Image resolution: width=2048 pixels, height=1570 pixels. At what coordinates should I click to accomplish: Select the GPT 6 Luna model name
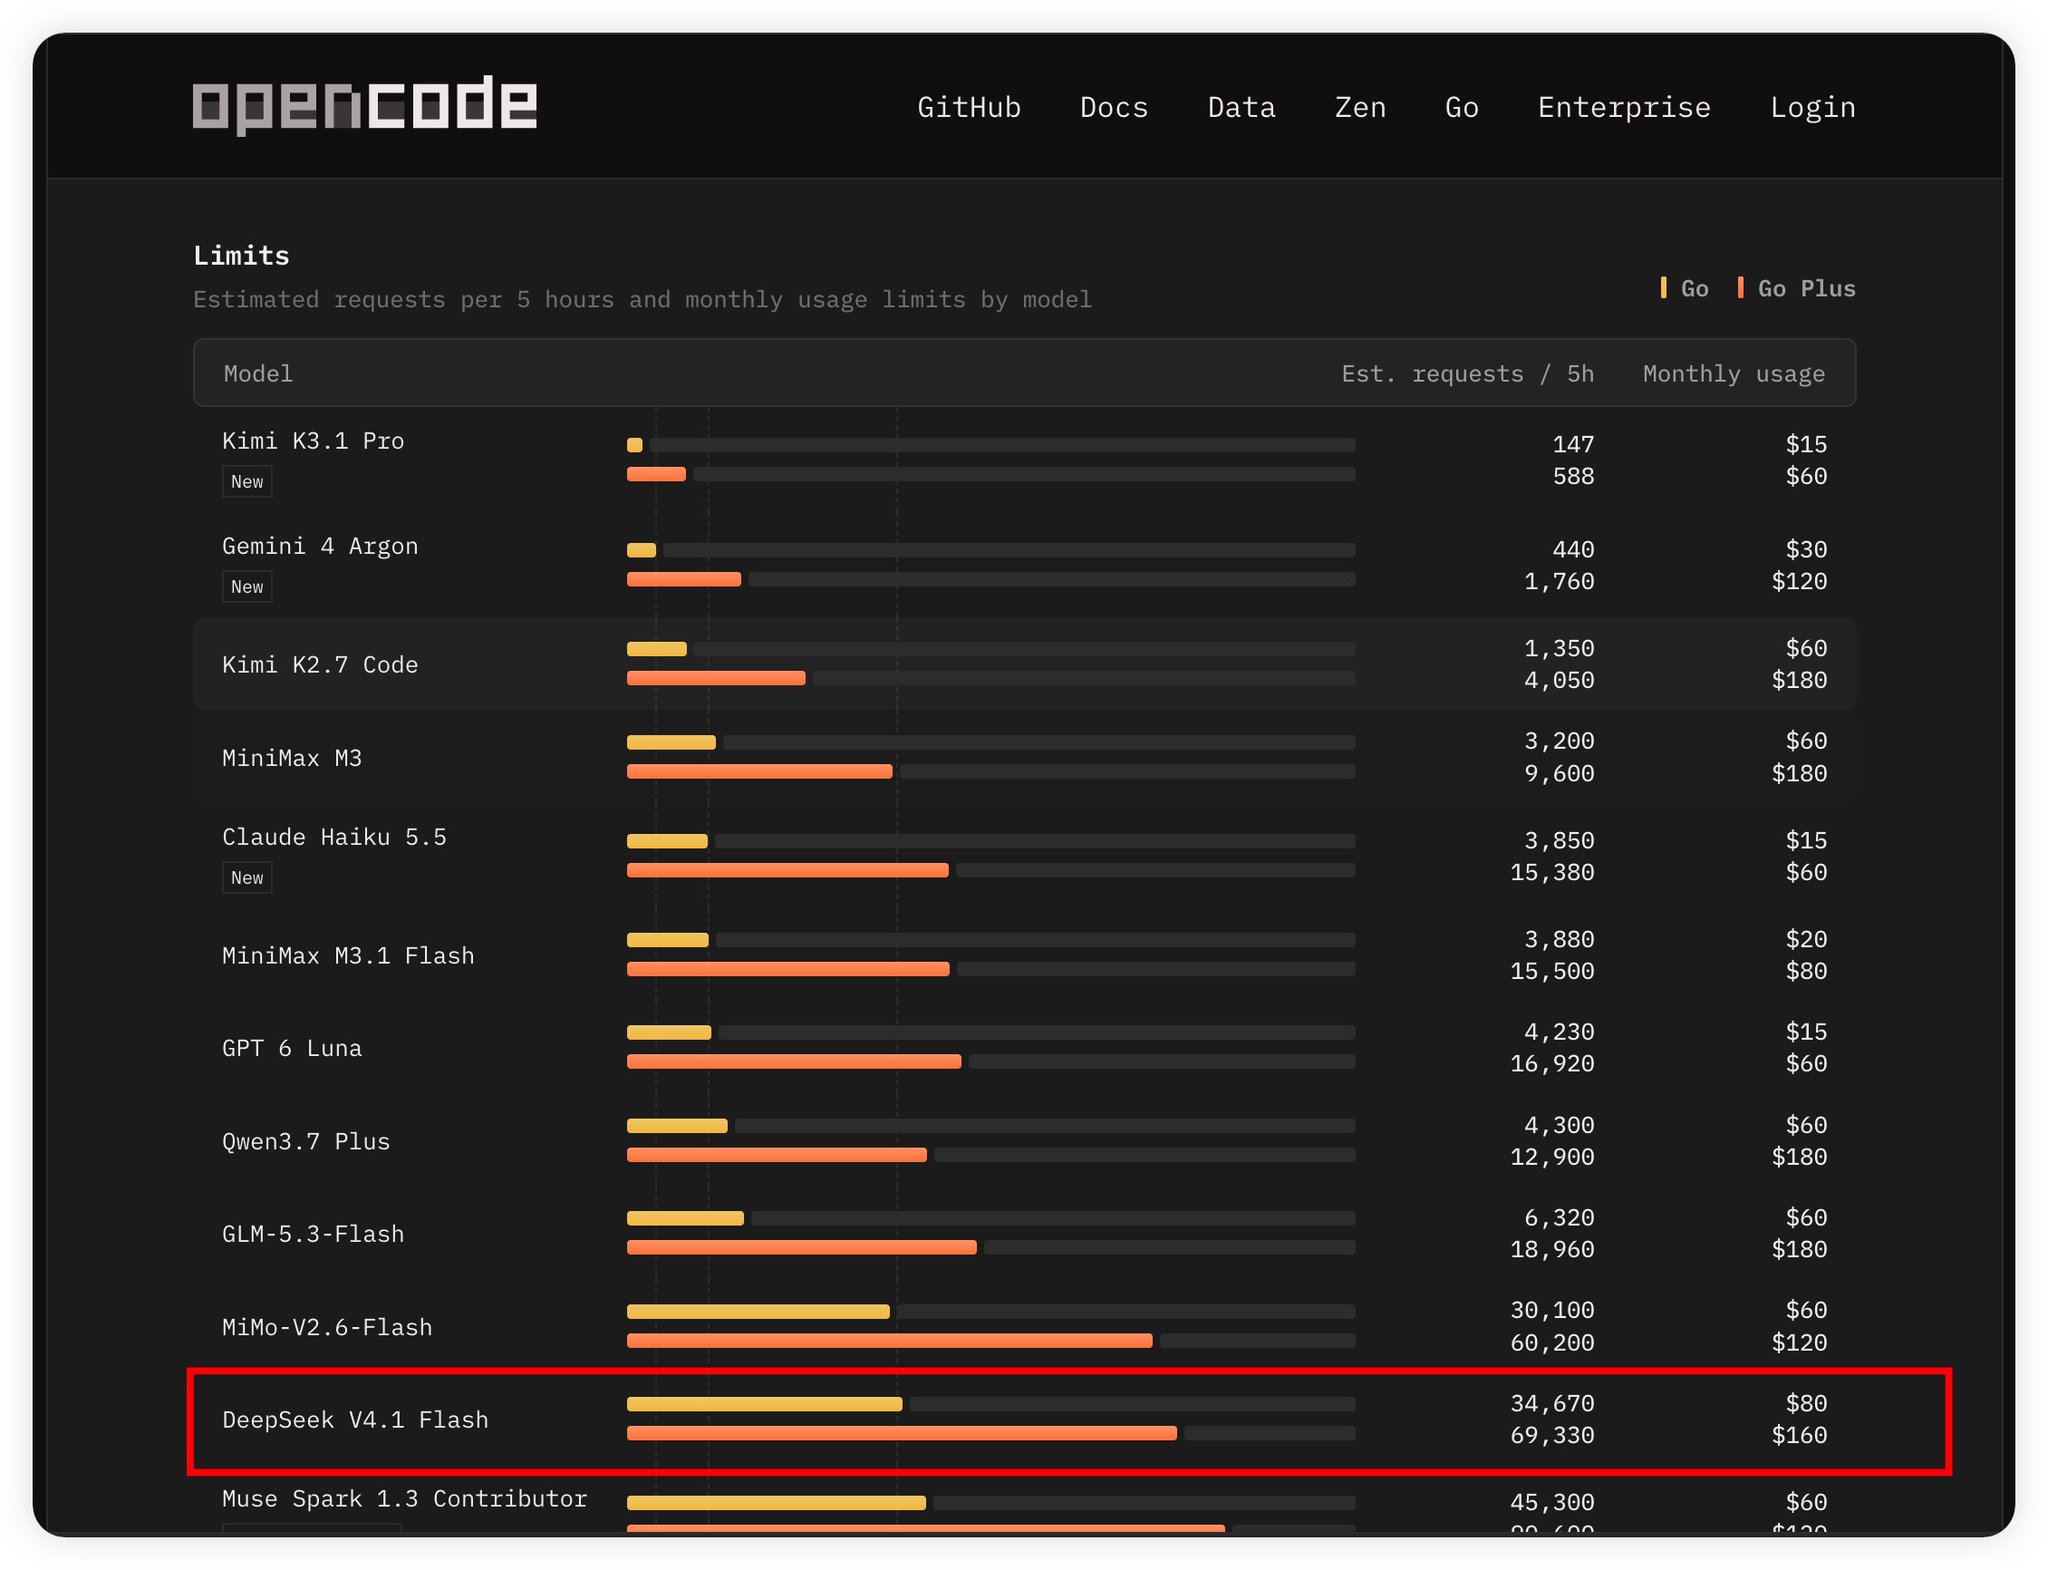(292, 1048)
